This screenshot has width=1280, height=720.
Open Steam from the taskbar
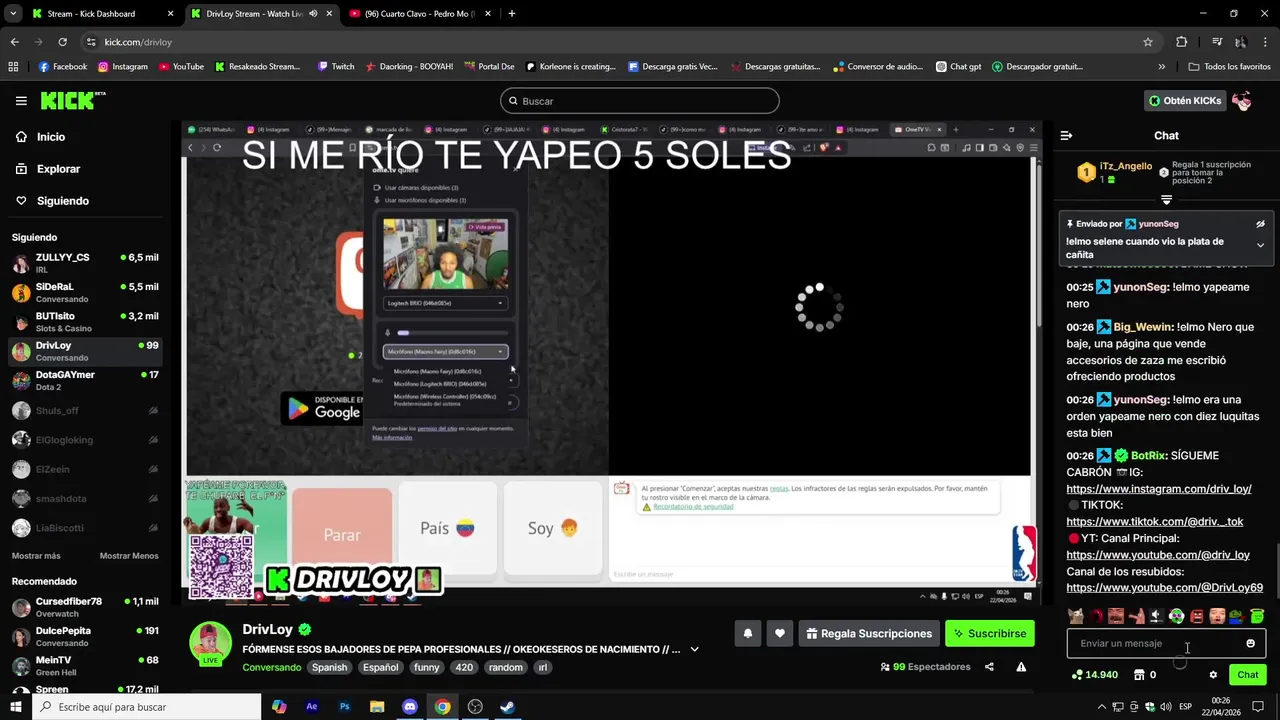point(507,707)
